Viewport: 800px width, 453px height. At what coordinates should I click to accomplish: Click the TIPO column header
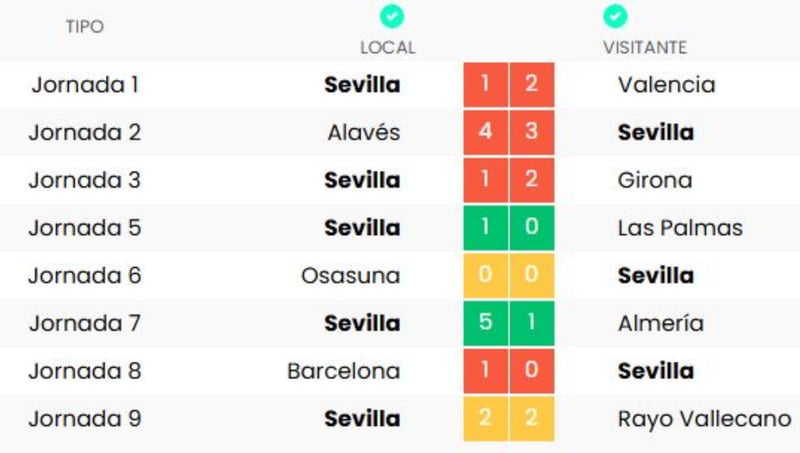[85, 27]
